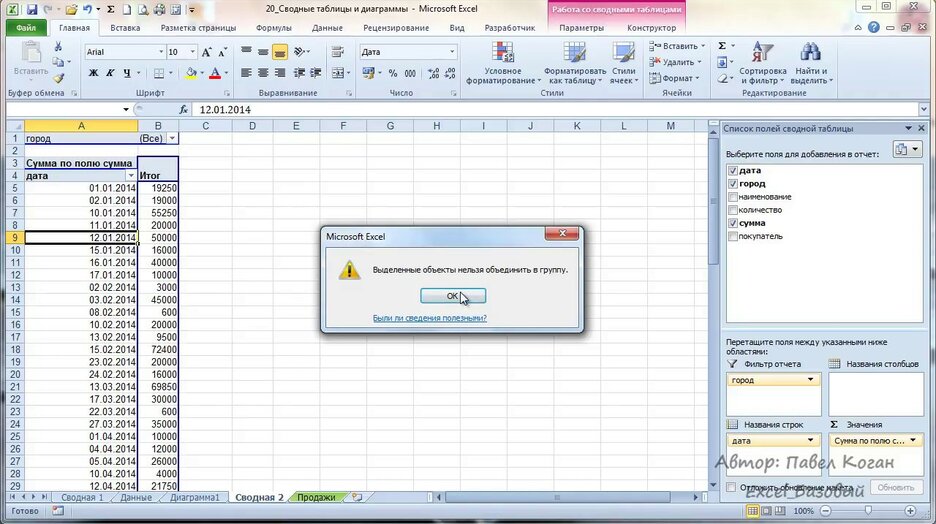
Task: Click the Вставить cells button
Action: (x=678, y=46)
